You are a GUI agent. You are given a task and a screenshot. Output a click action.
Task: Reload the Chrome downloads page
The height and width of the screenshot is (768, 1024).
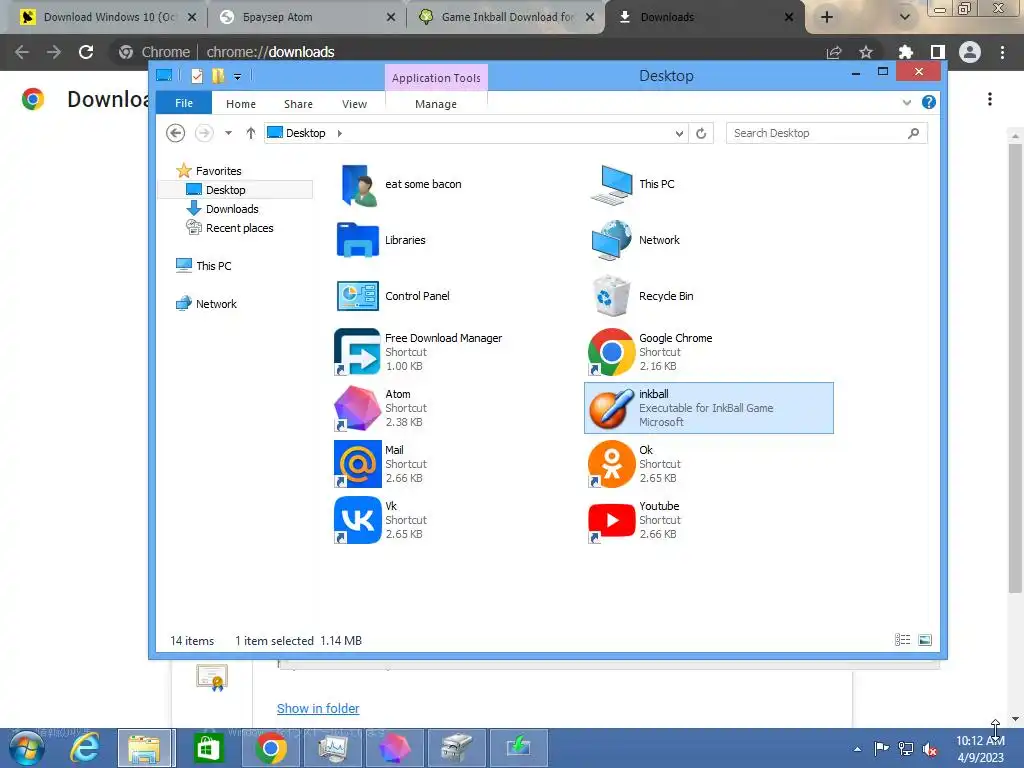coord(86,52)
